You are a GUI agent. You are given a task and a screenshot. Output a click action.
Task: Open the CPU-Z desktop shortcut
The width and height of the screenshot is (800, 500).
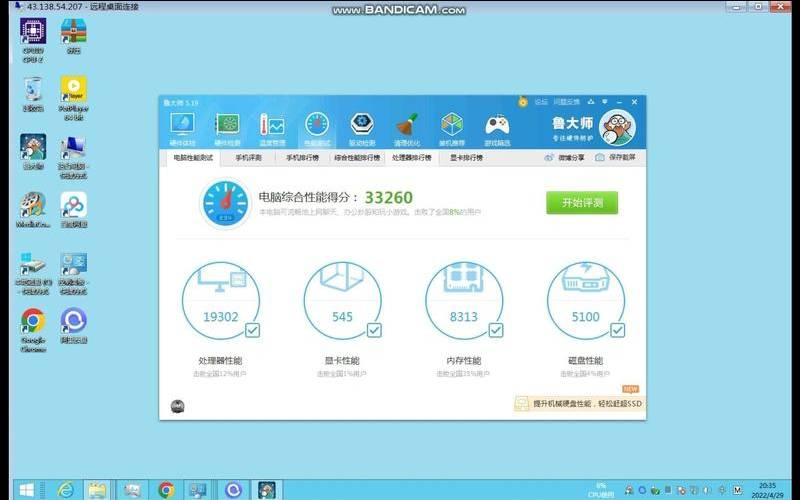point(33,41)
